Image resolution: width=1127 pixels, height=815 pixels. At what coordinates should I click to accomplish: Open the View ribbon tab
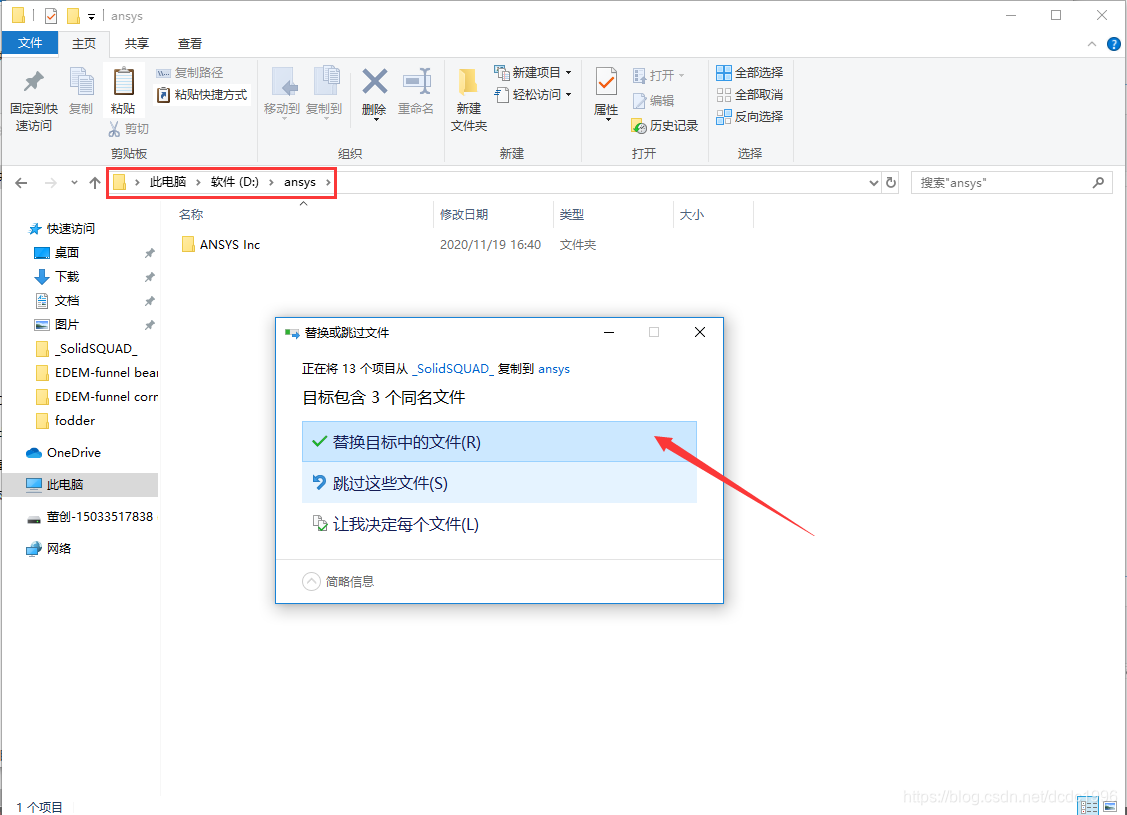[x=190, y=43]
